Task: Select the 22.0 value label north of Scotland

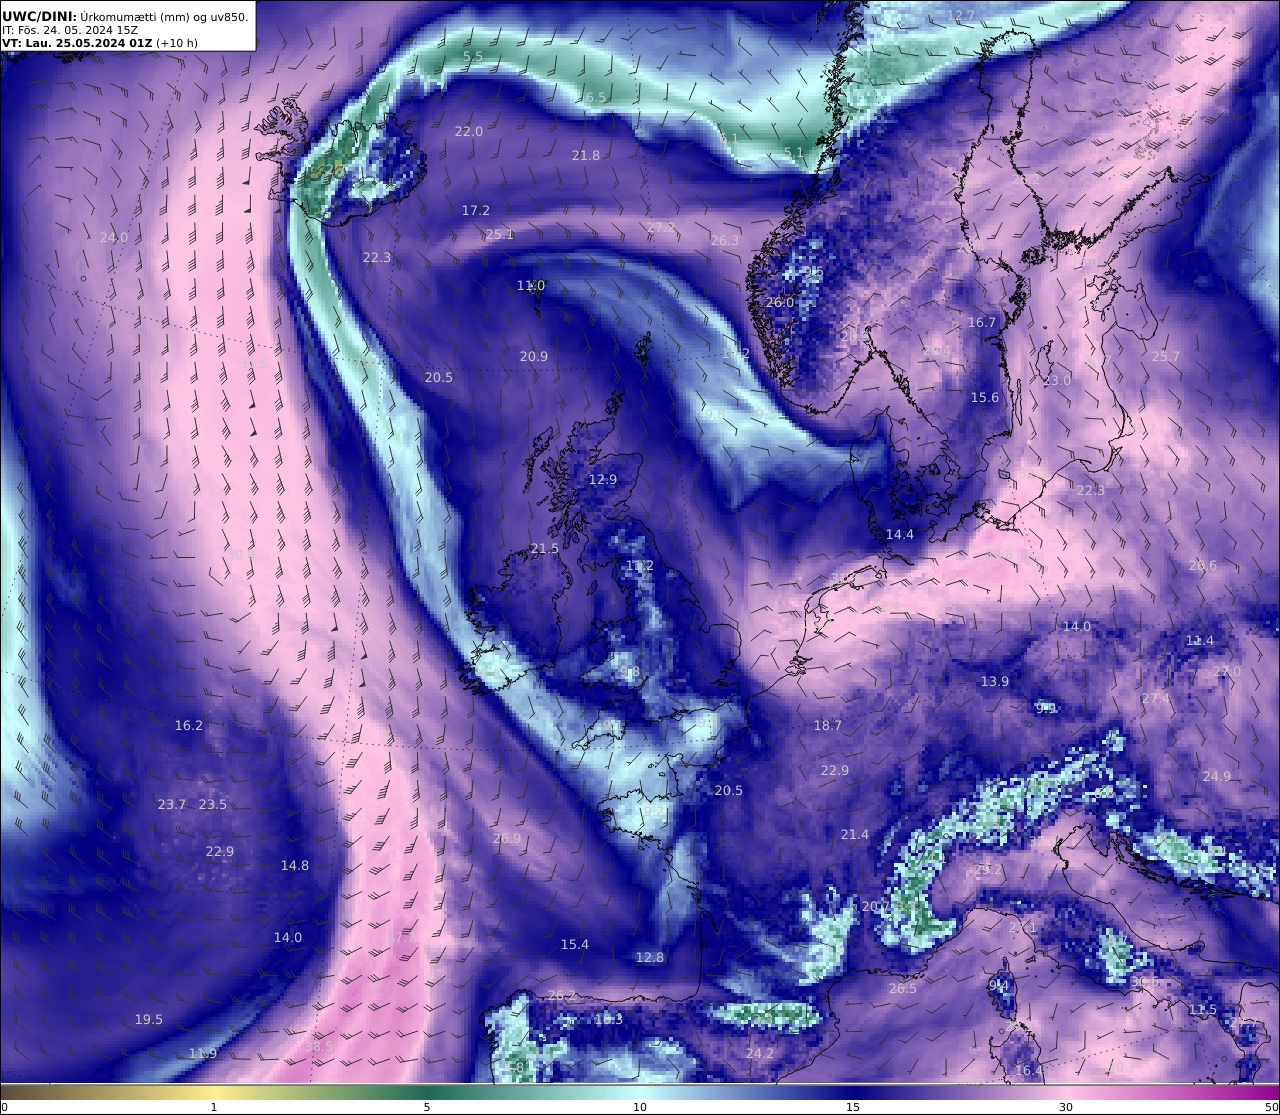Action: (x=469, y=132)
